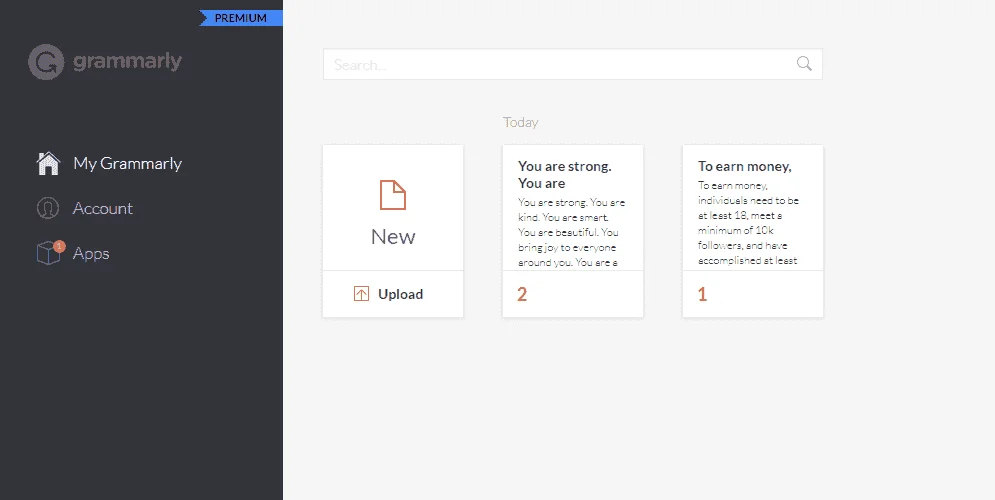Click the Apps box icon
The height and width of the screenshot is (500, 995).
[x=48, y=253]
